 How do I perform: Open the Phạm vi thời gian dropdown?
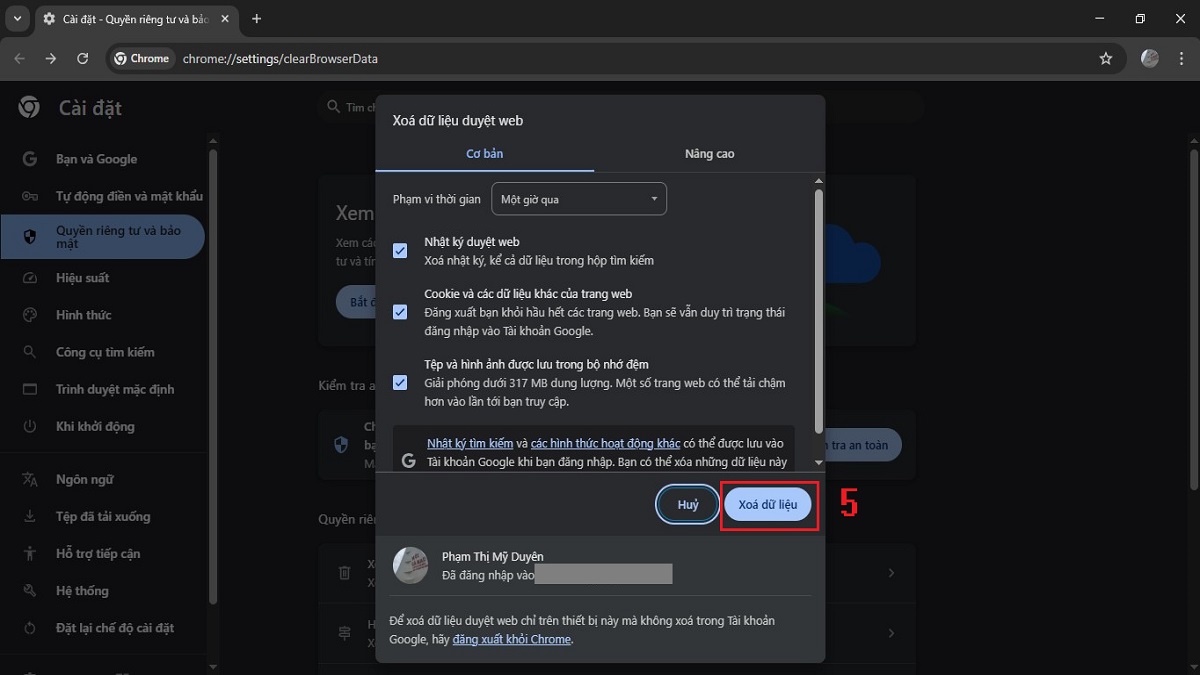(x=579, y=199)
